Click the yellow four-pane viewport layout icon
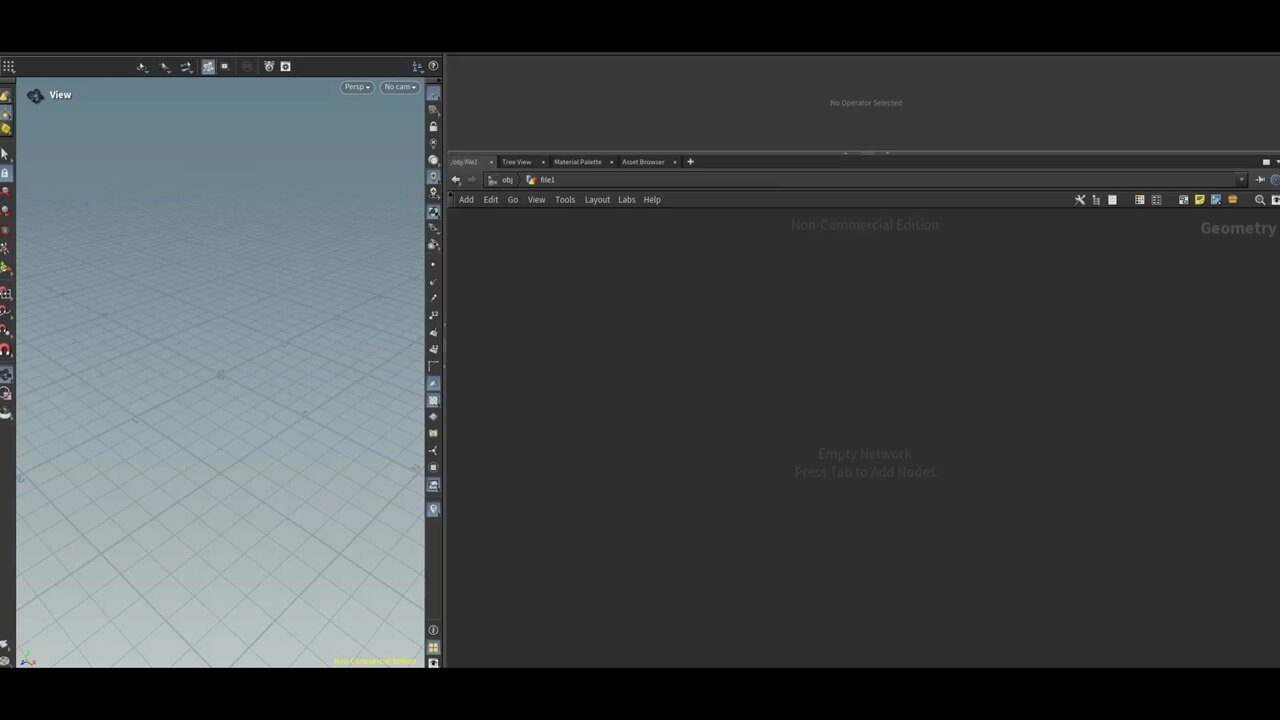Screen dimensions: 1280x720 point(433,648)
